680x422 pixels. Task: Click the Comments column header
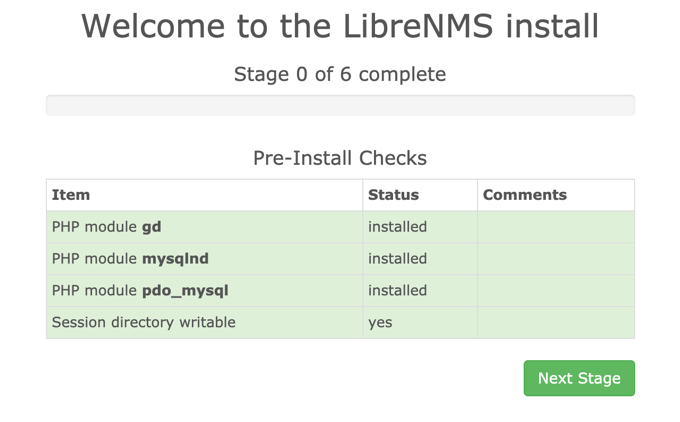pyautogui.click(x=525, y=195)
